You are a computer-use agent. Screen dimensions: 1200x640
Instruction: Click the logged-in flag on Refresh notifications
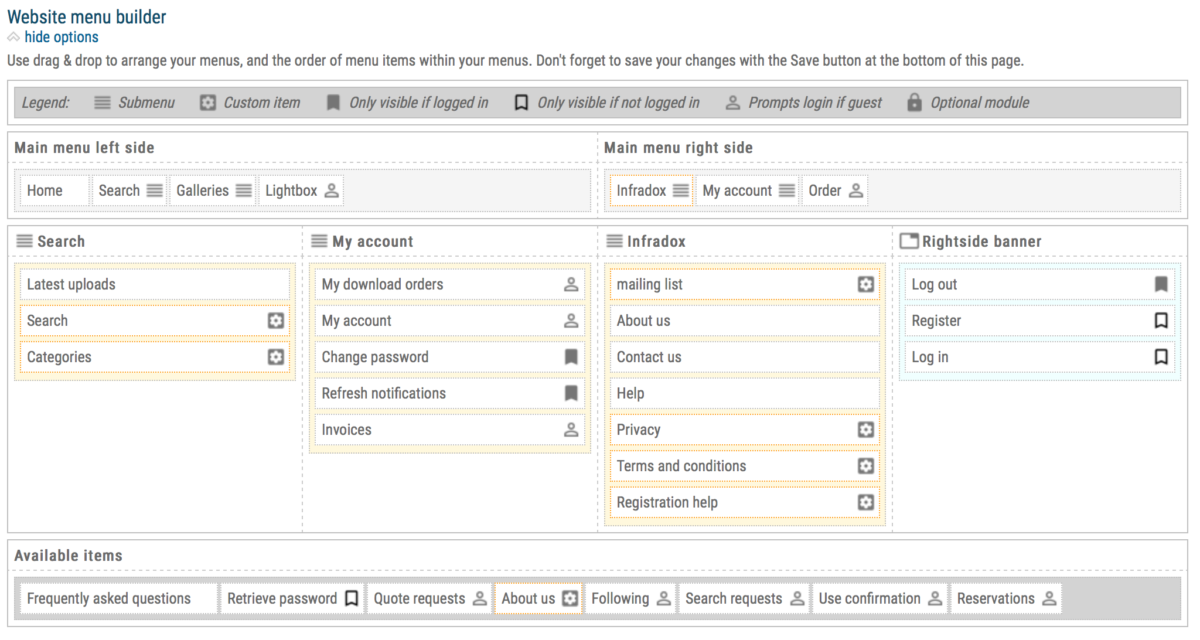tap(571, 392)
